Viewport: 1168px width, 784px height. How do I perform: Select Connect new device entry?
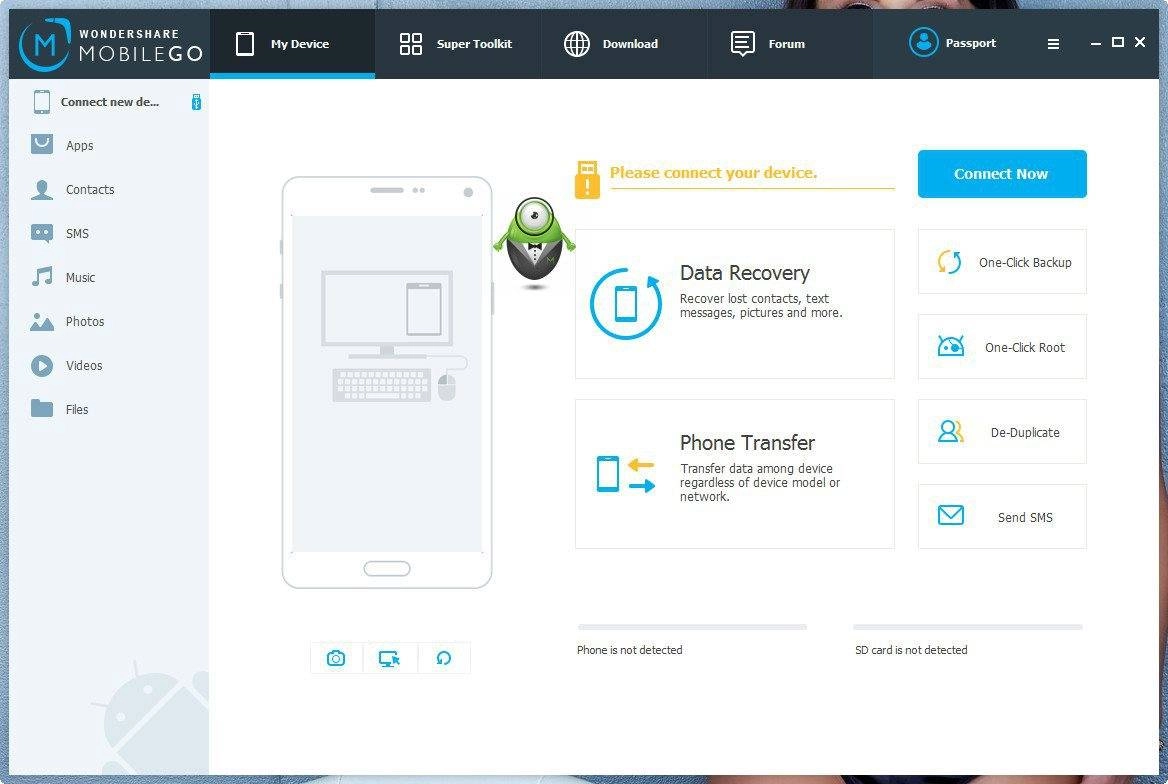(x=109, y=102)
